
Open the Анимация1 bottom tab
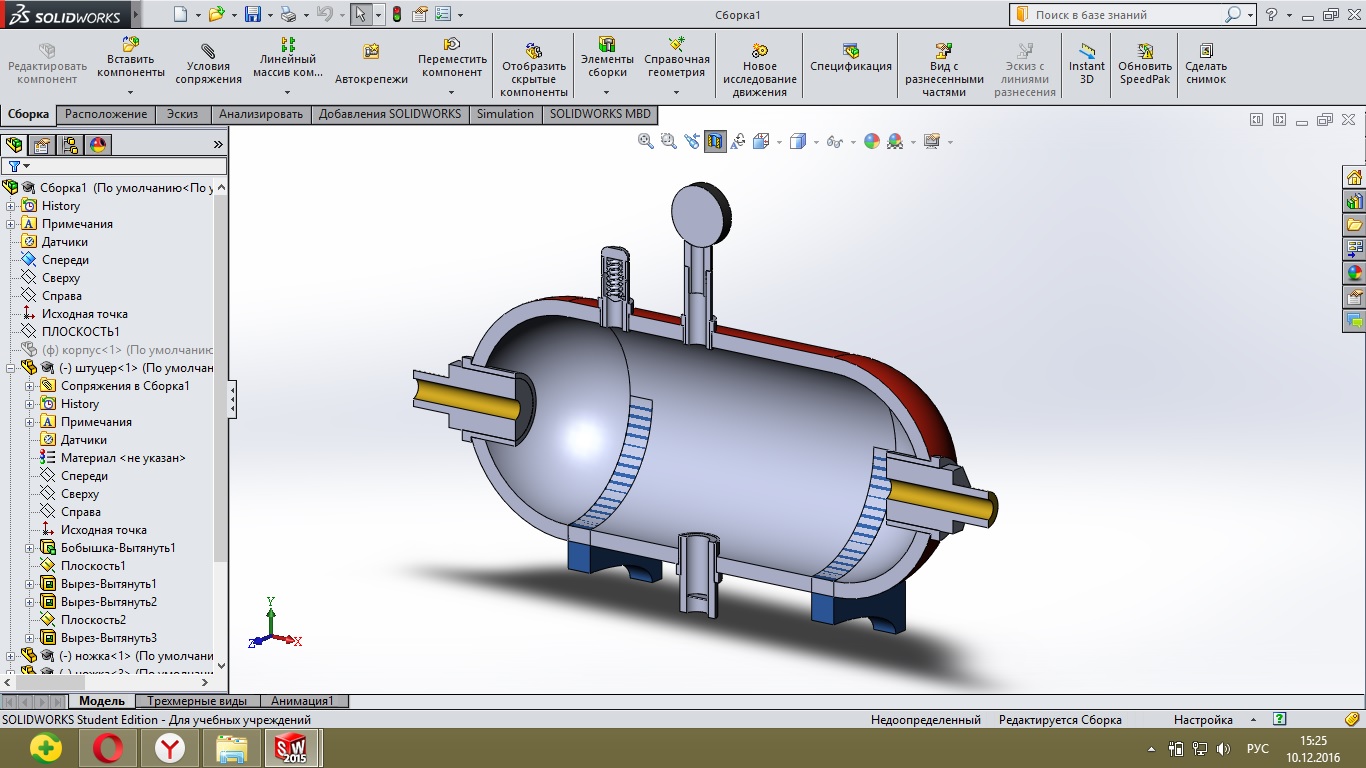[x=302, y=701]
